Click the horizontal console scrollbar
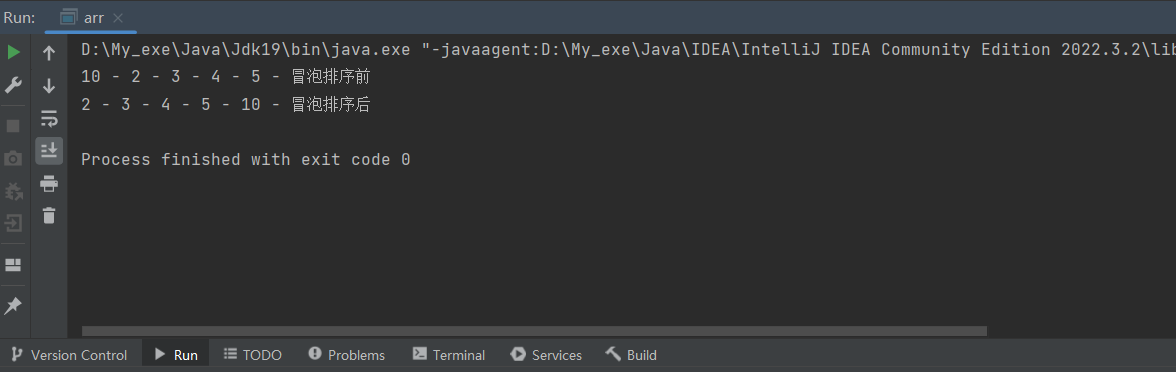 point(534,331)
